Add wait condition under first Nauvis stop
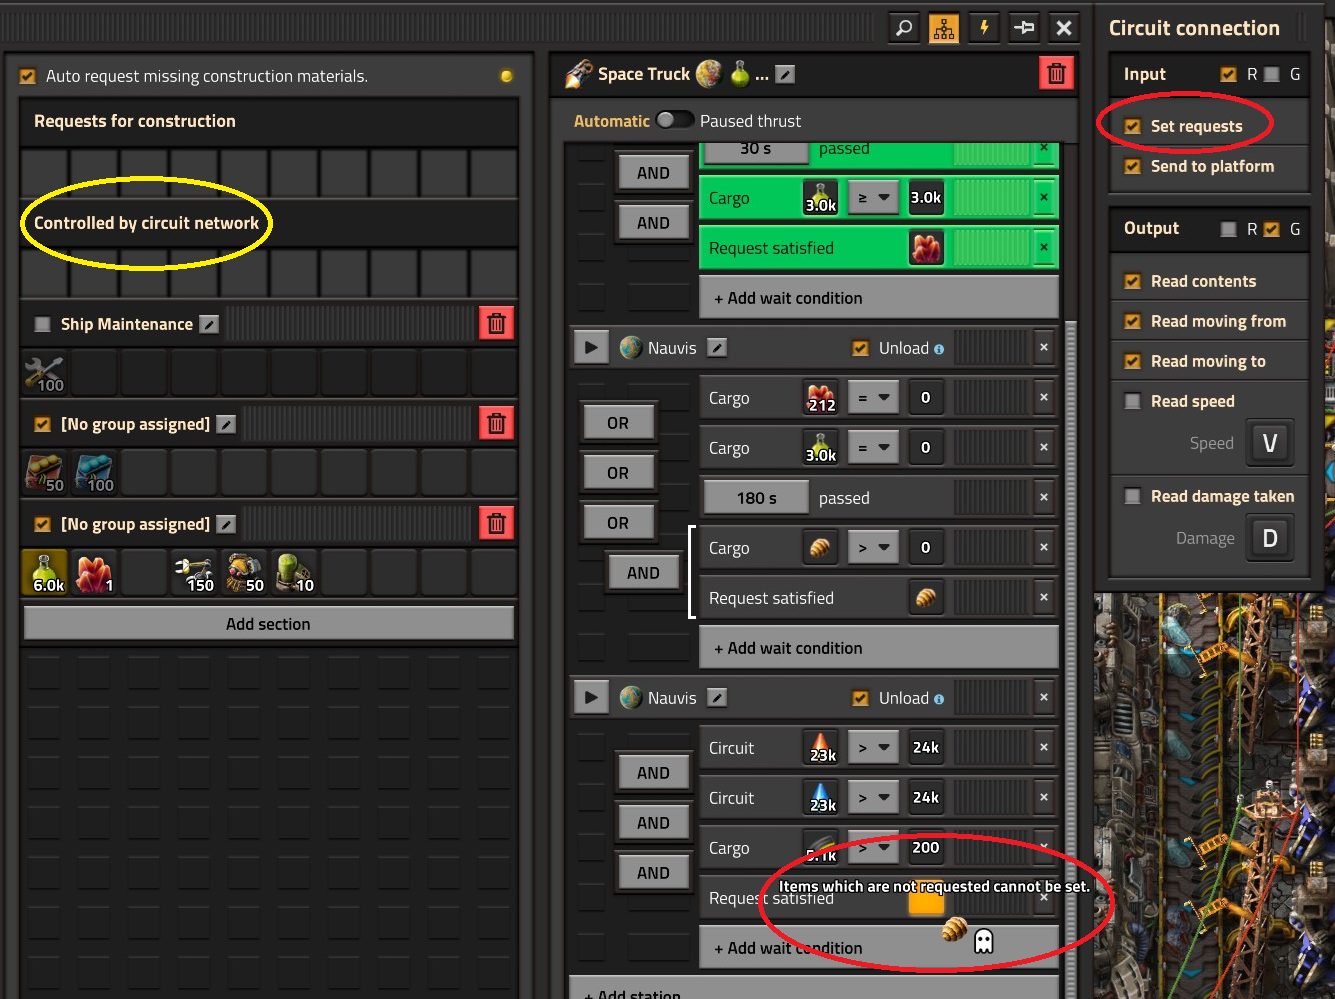This screenshot has height=999, width=1335. (x=879, y=648)
